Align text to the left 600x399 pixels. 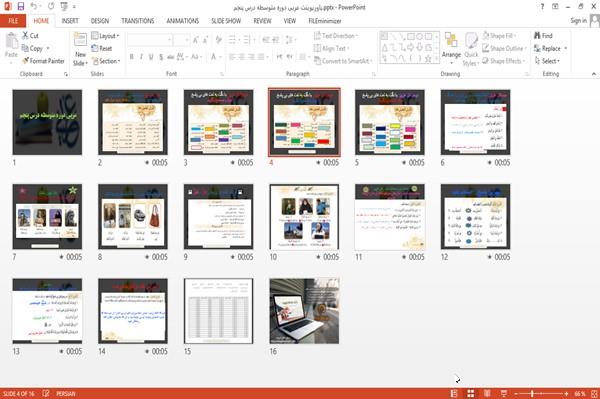[232, 57]
